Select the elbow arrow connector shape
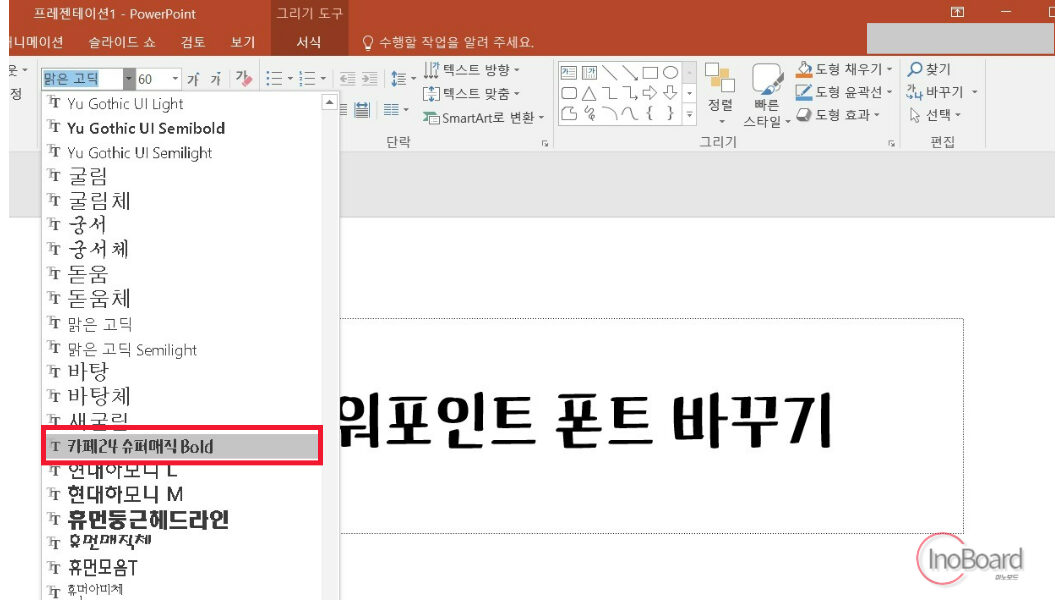Viewport: 1060px width, 600px height. tap(630, 93)
